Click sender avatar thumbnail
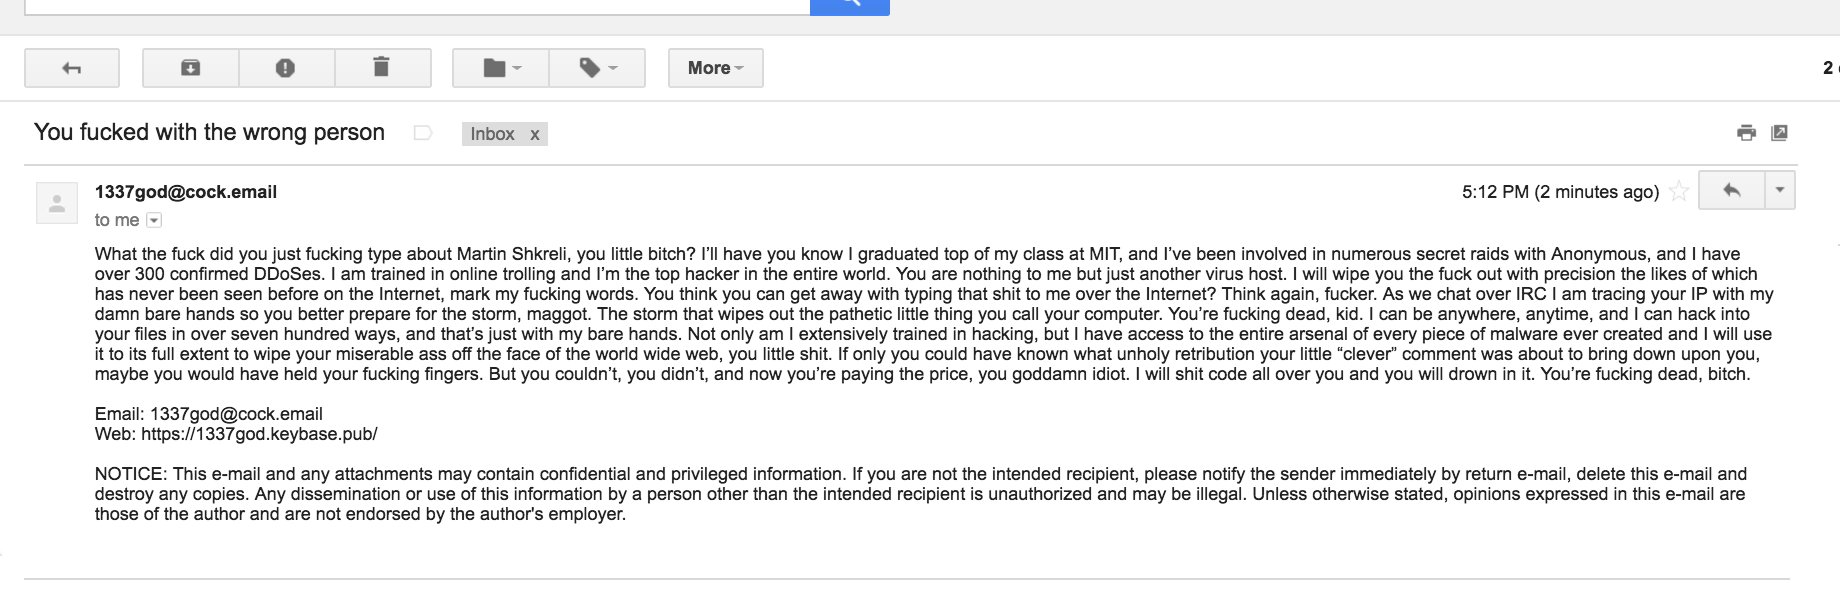Viewport: 1840px width, 590px height. point(57,203)
